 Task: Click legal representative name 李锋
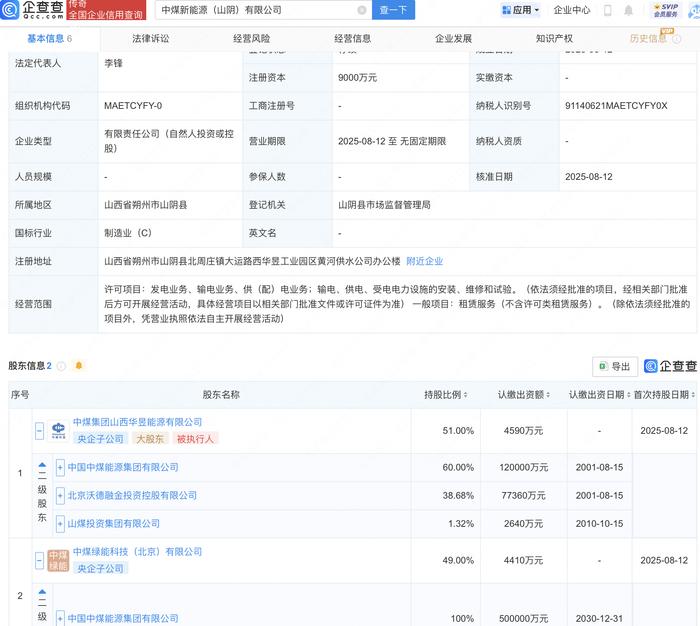(113, 63)
